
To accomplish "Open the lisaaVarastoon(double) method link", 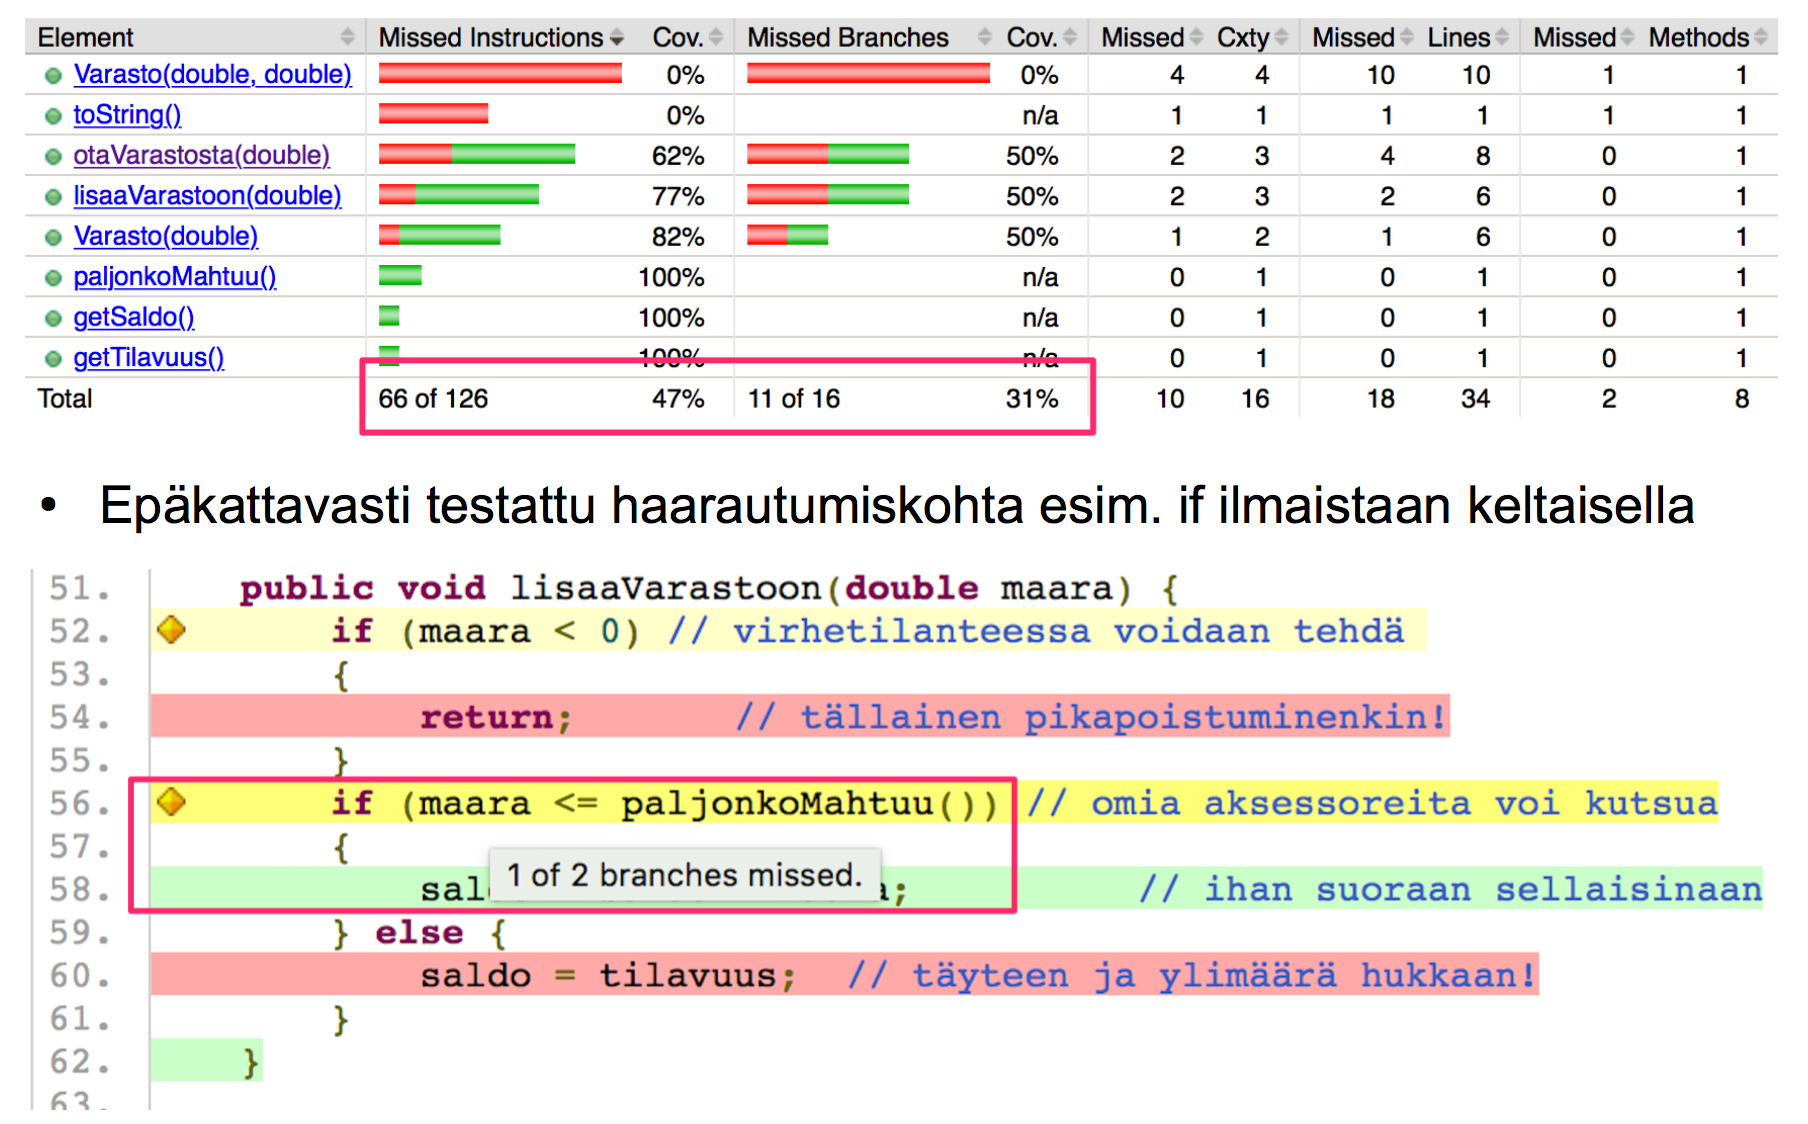I will tap(207, 196).
